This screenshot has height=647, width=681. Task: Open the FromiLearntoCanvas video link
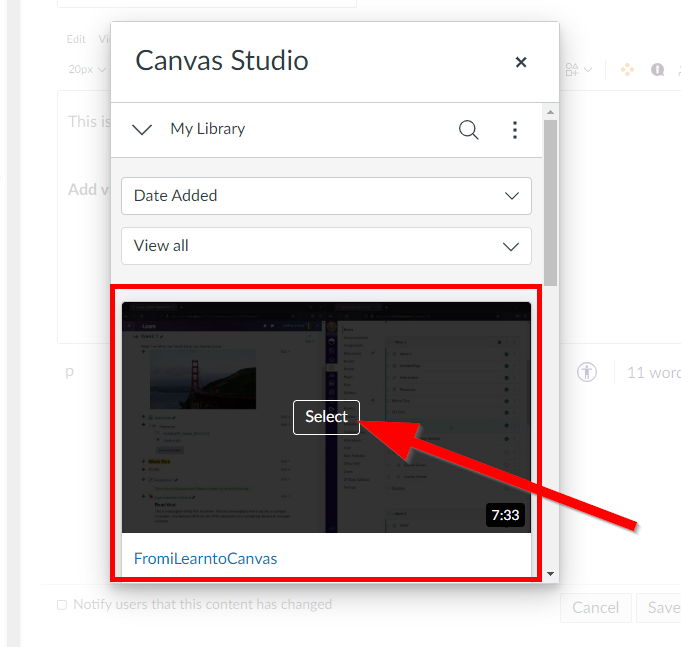pyautogui.click(x=205, y=558)
